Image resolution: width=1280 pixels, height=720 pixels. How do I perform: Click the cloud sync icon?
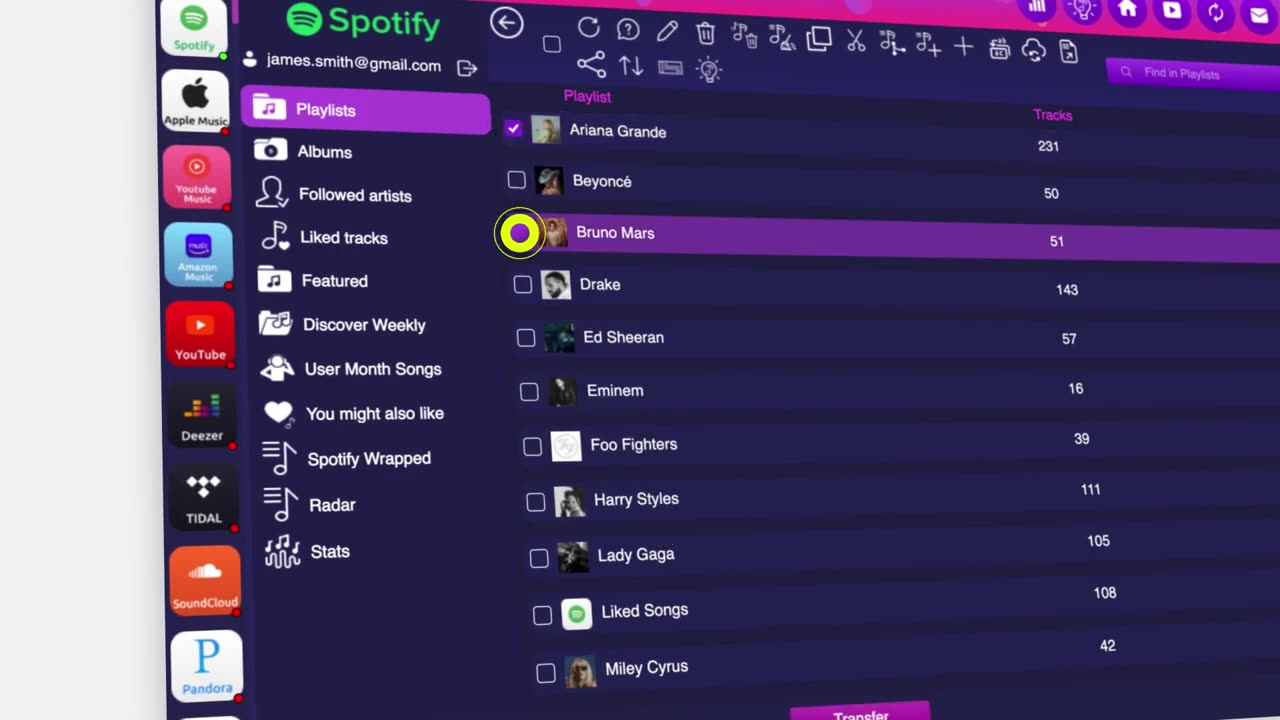pos(1034,50)
